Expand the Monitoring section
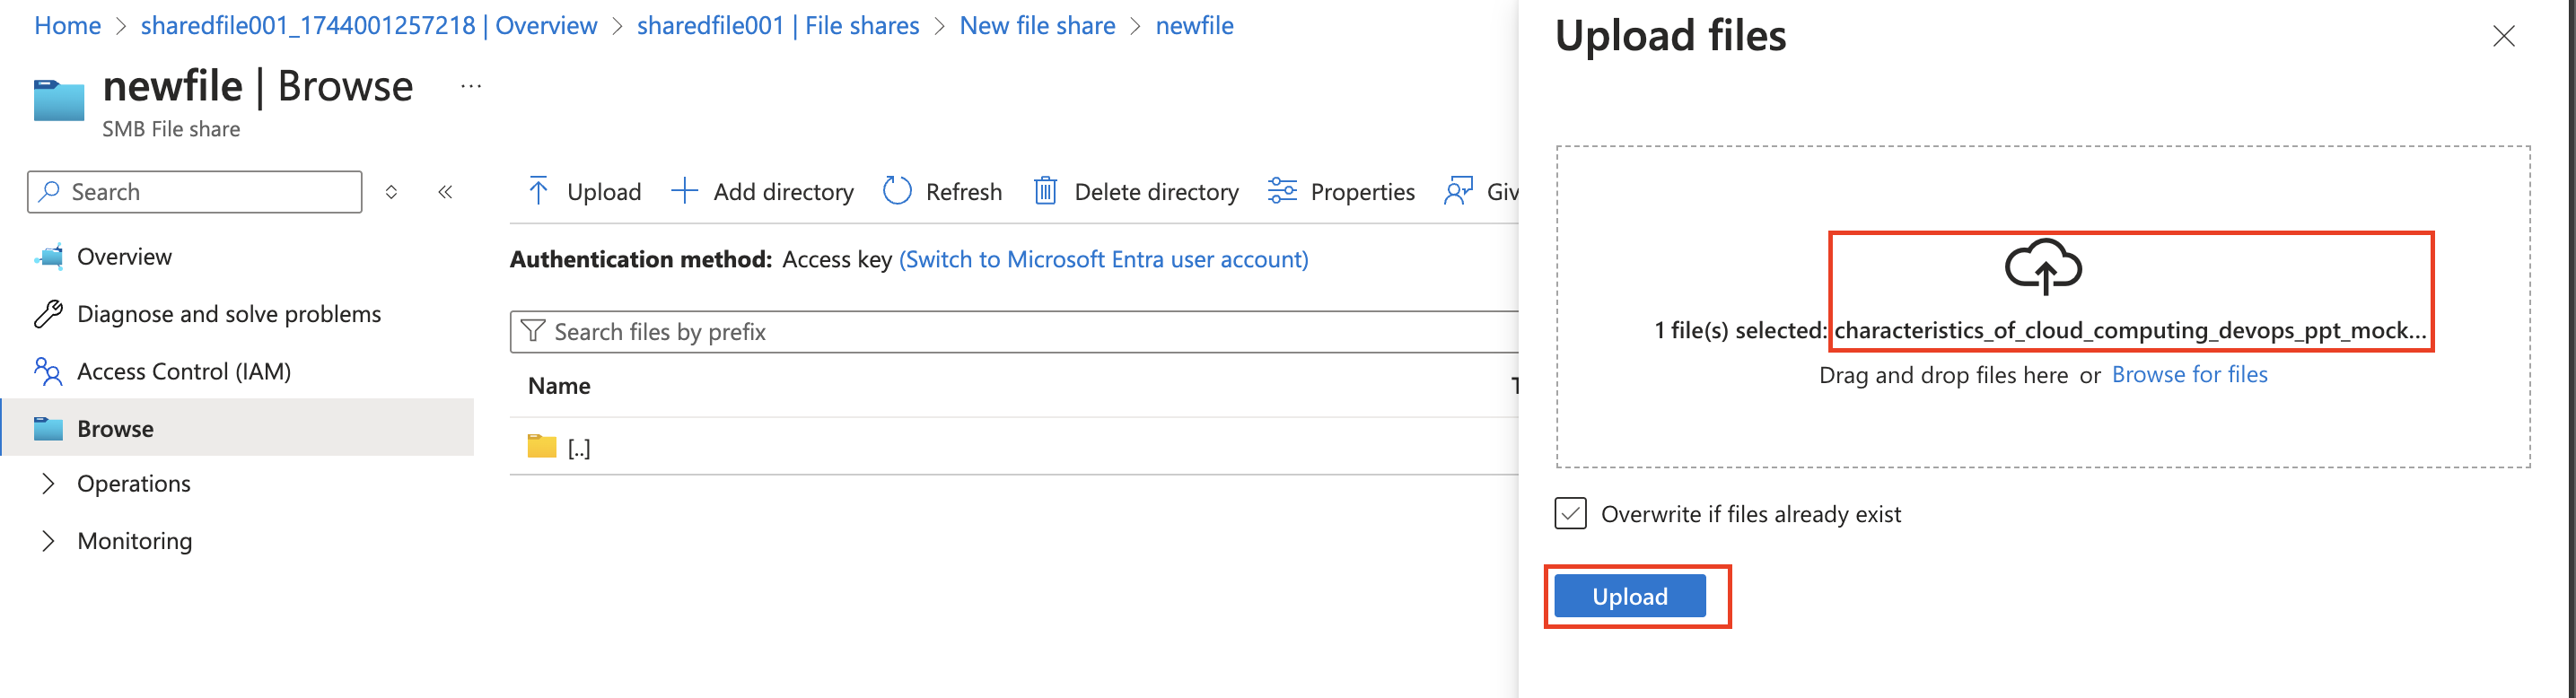This screenshot has width=2576, height=698. (48, 541)
